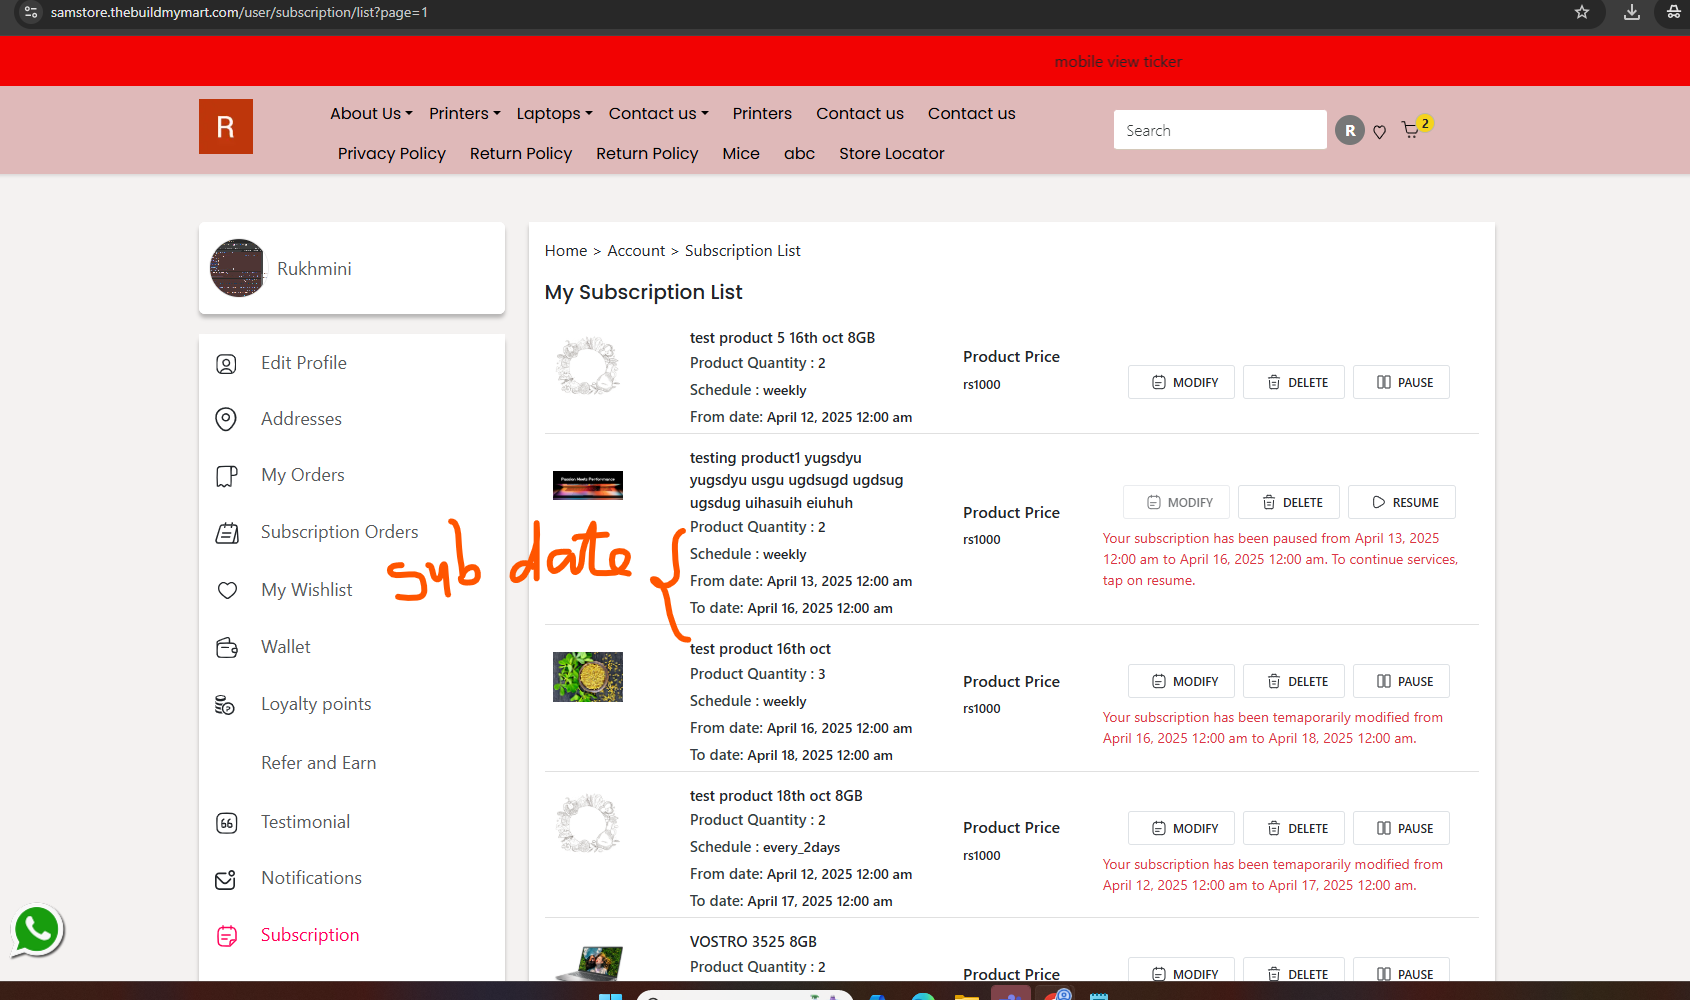Screen dimensions: 1690x1000
Task: Click 'Subscription List' in the breadcrumb
Action: click(x=743, y=251)
